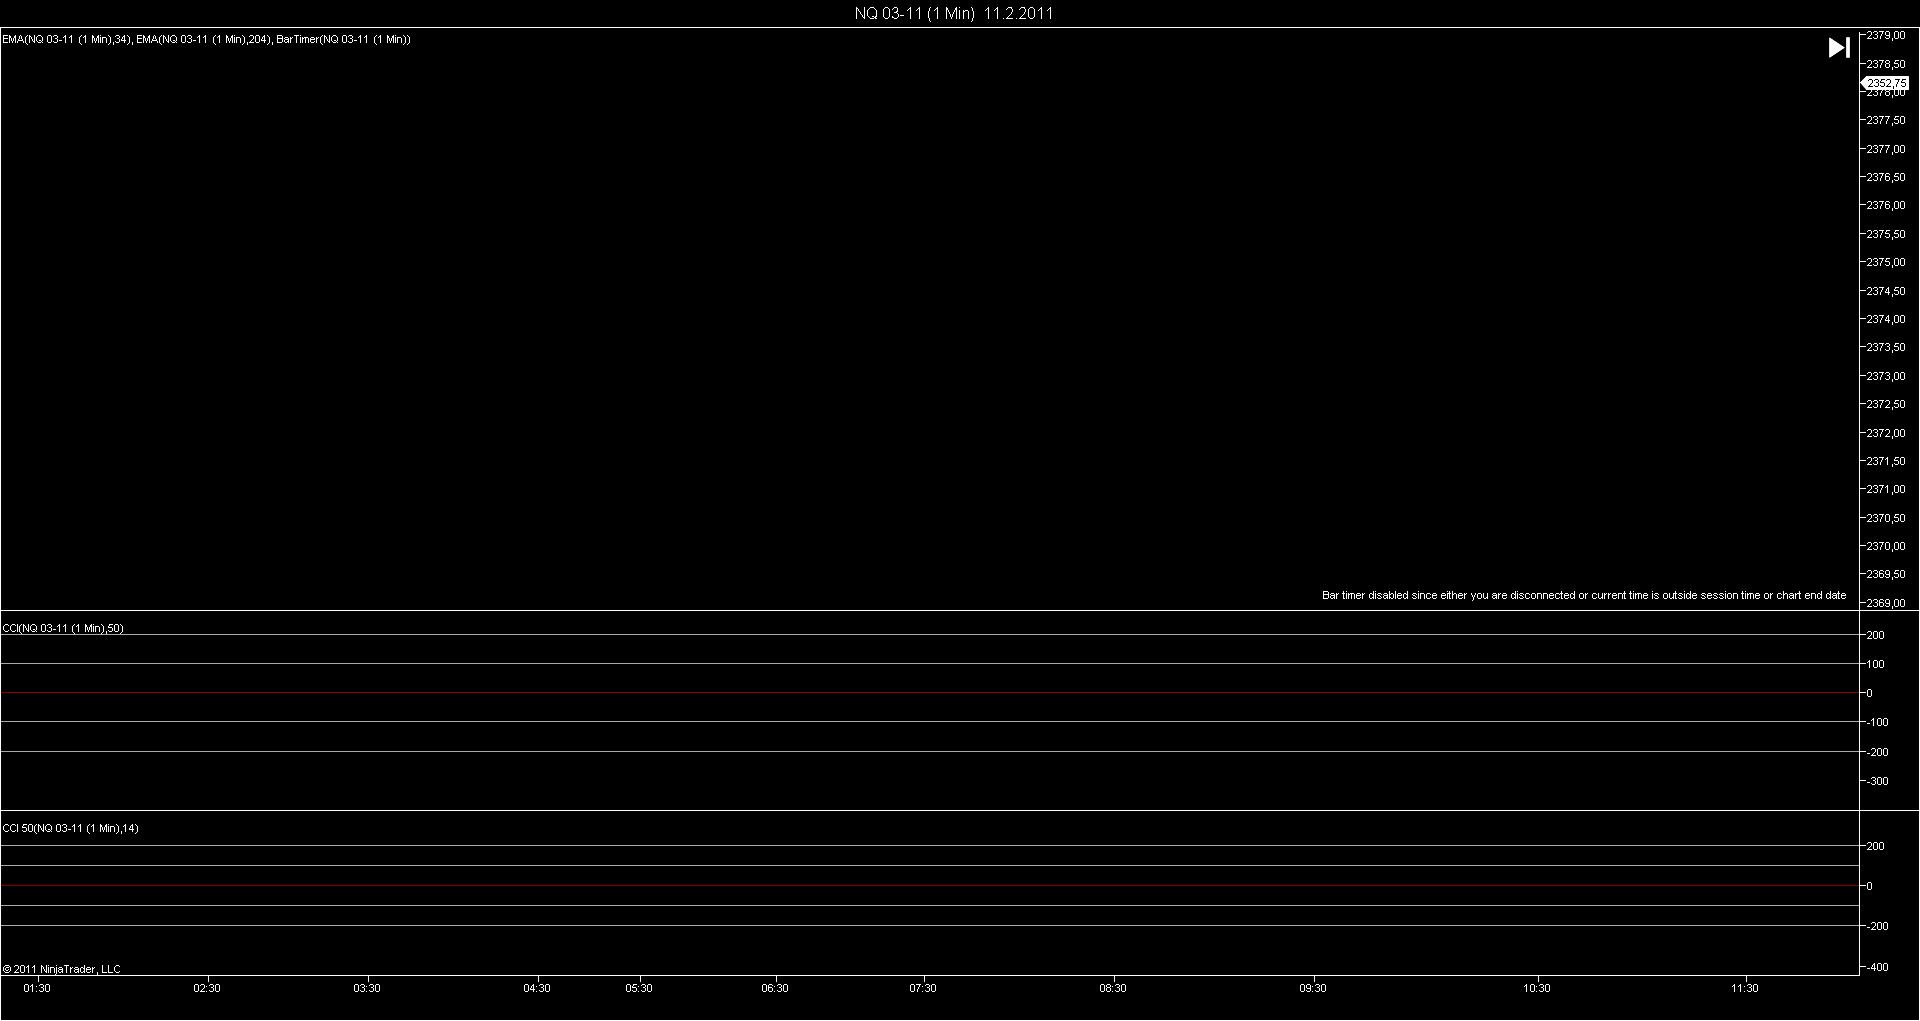Select the CCI(NQ 03-11 (1 Min),50) panel label
The image size is (1920, 1021).
(63, 628)
